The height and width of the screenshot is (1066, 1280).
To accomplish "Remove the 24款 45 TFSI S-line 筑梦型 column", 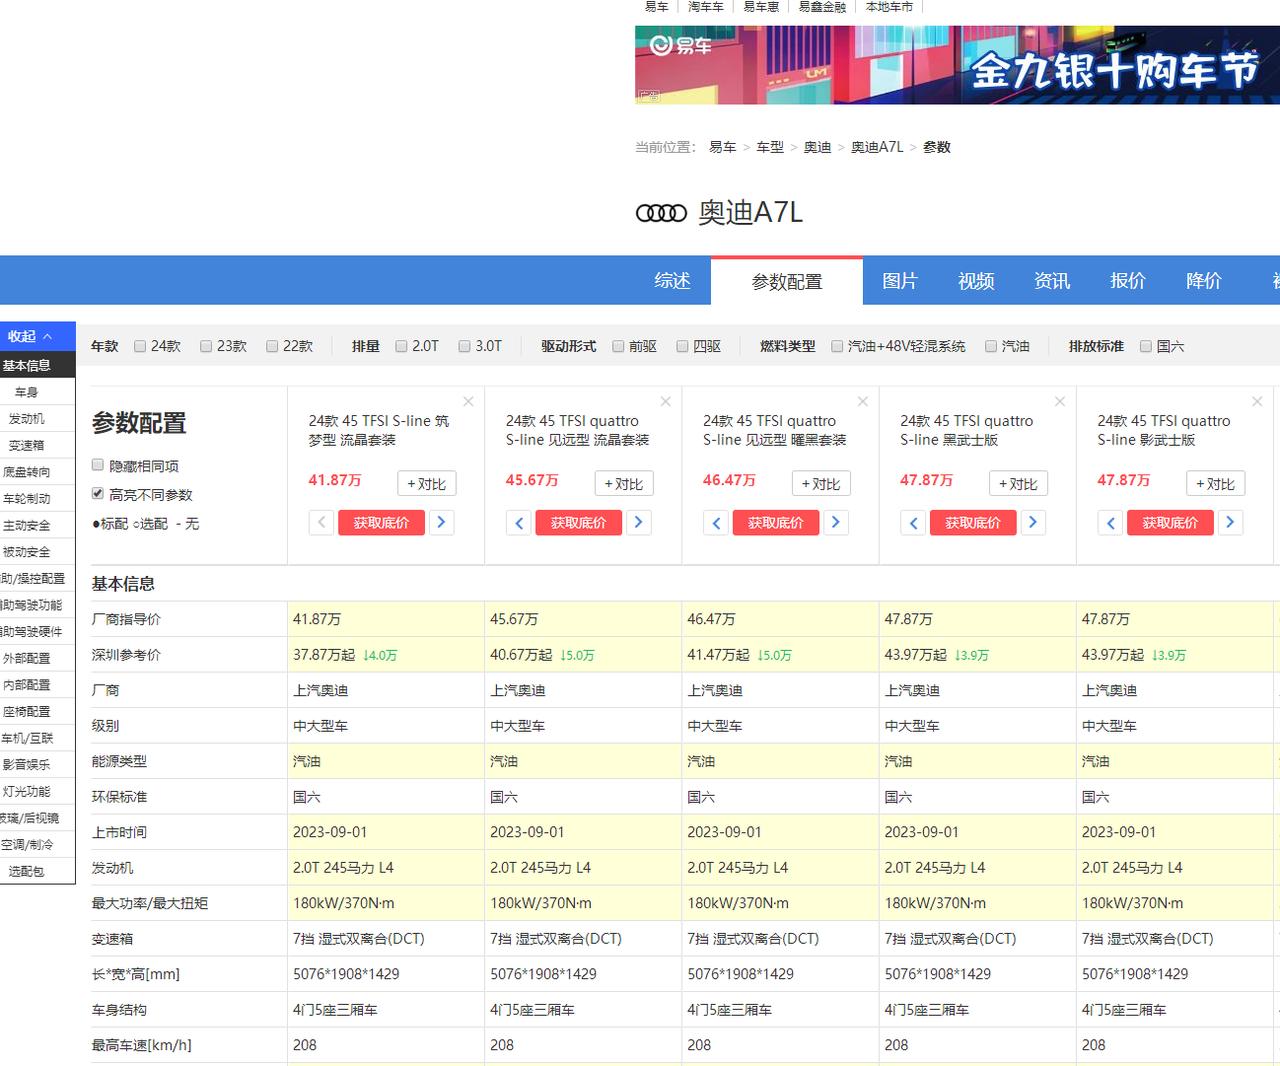I will pyautogui.click(x=468, y=402).
